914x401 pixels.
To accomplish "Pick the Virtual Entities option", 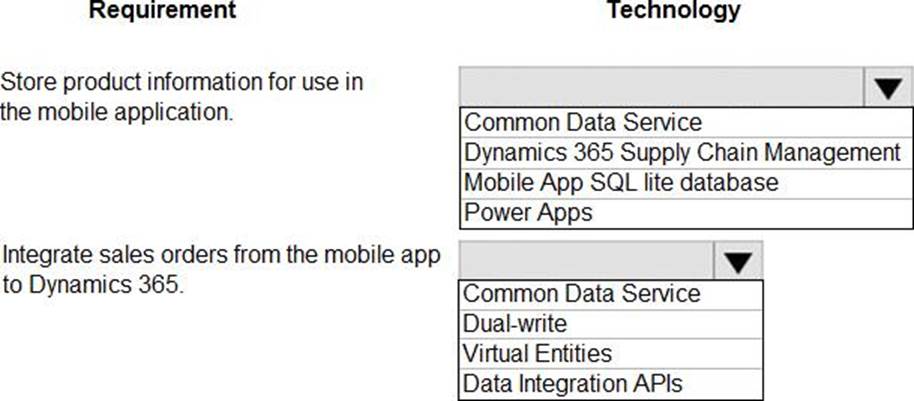I will pyautogui.click(x=538, y=354).
